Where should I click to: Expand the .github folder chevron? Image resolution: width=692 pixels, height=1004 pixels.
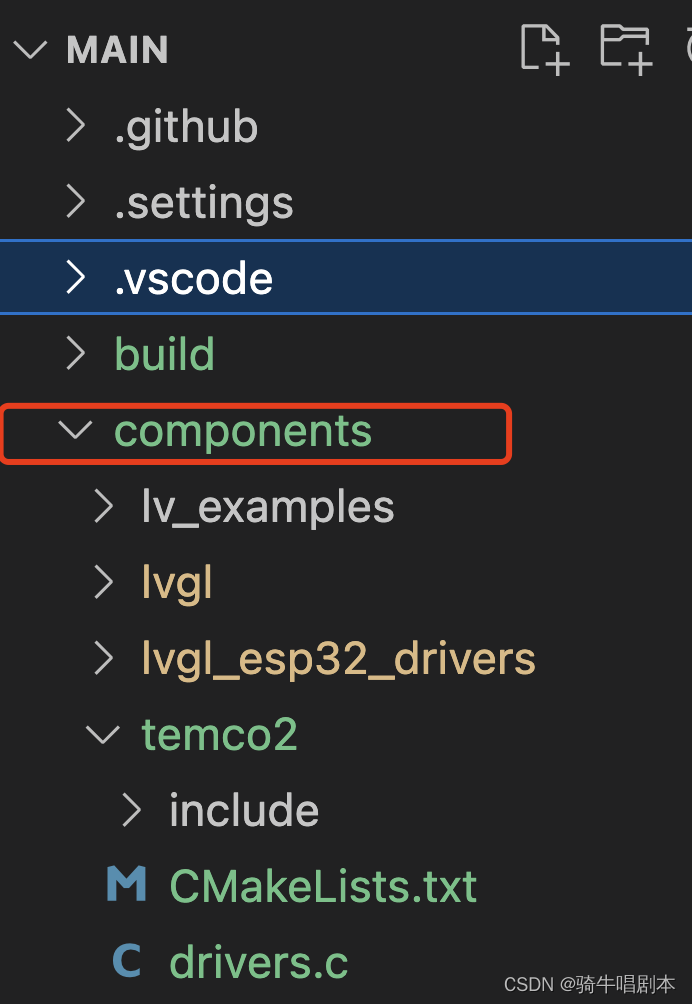pyautogui.click(x=76, y=126)
